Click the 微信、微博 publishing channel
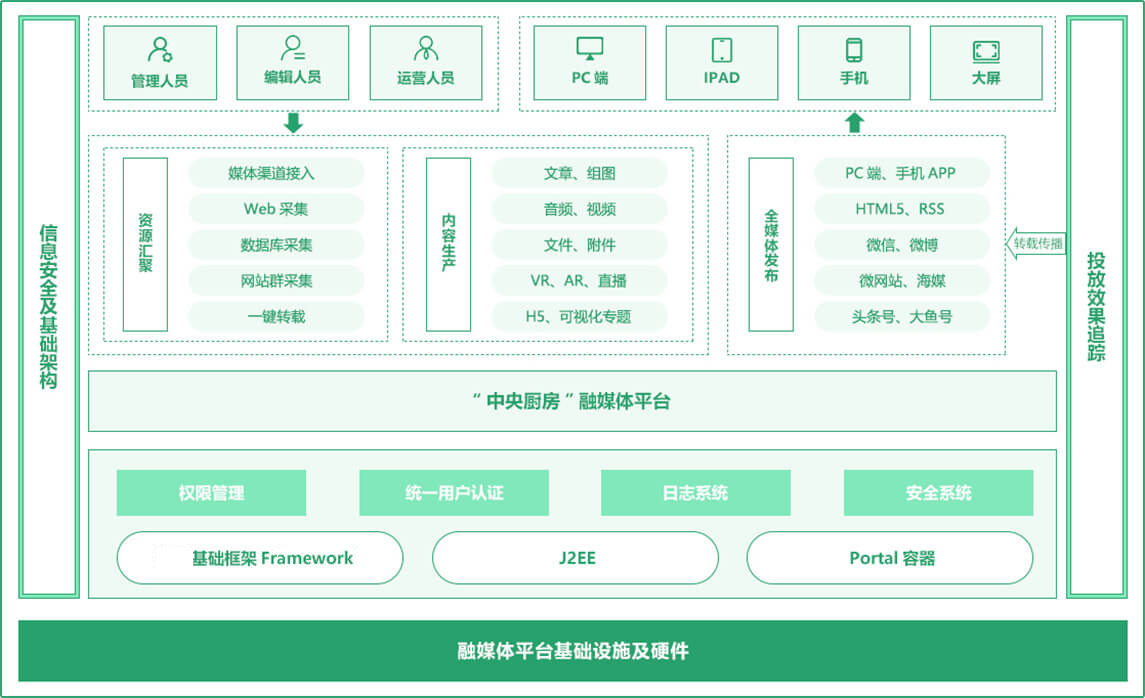The height and width of the screenshot is (698, 1145). (902, 245)
